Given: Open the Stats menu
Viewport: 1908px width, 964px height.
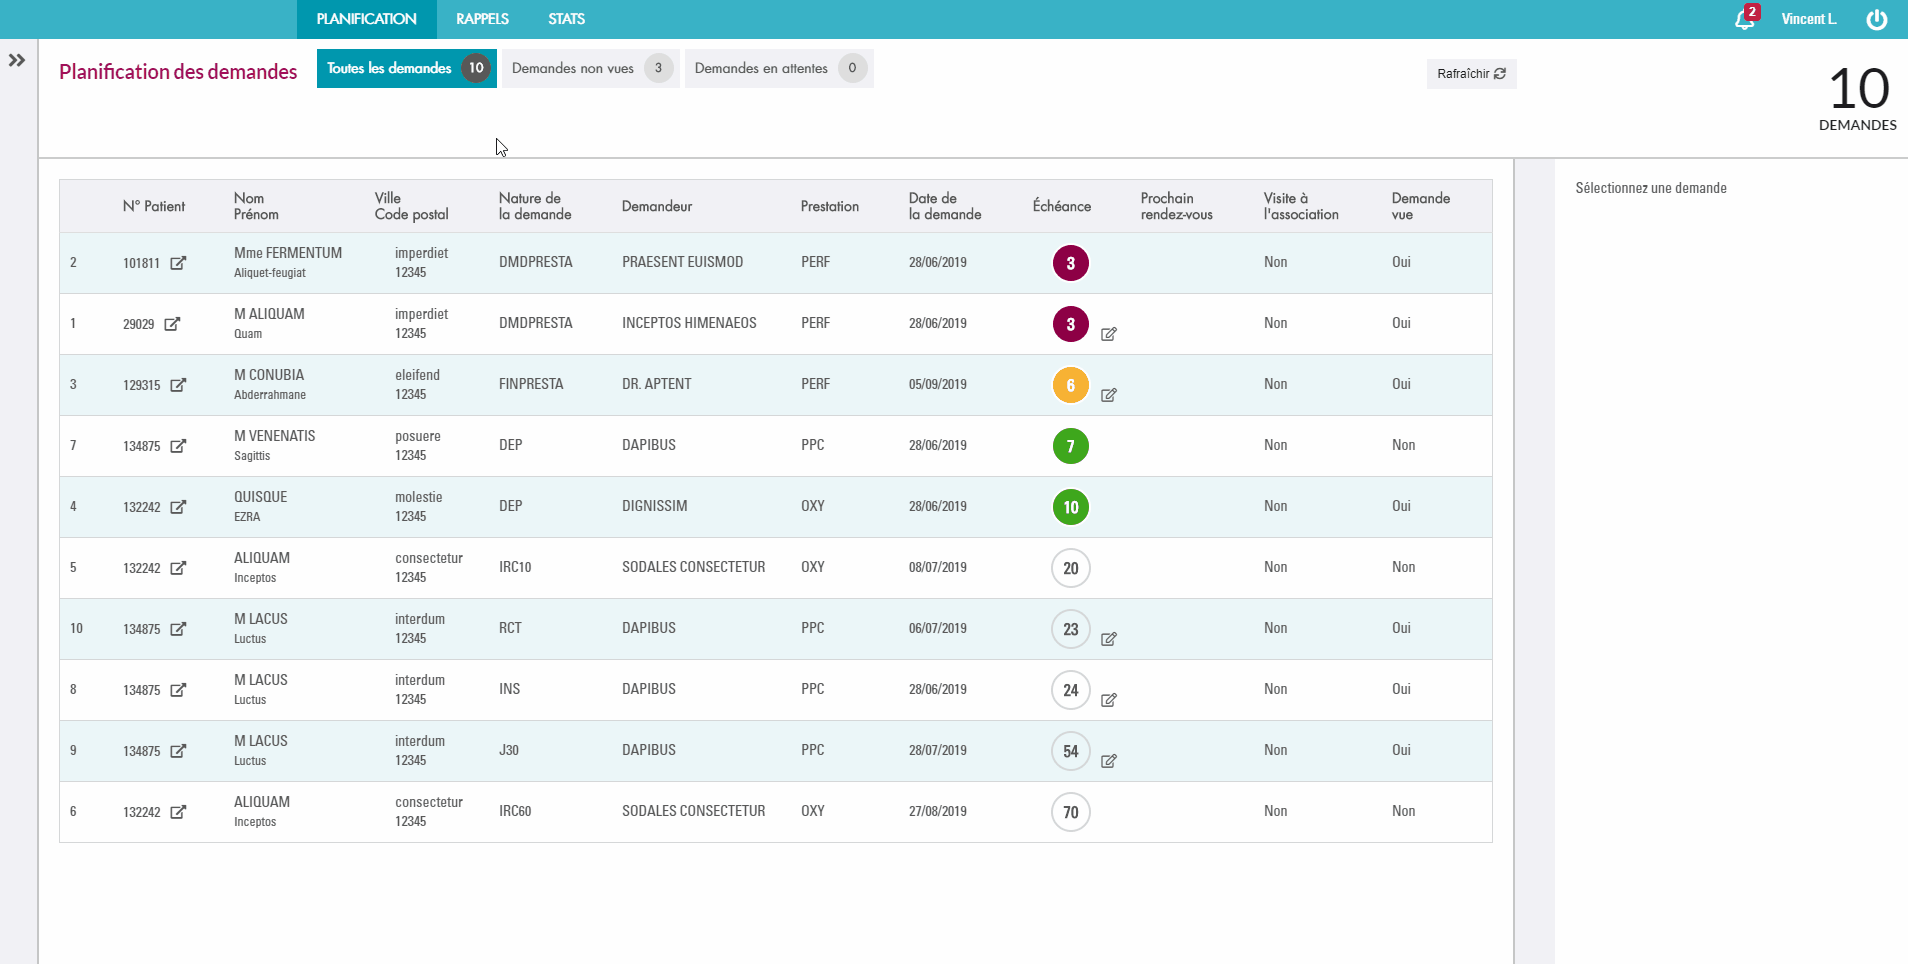Looking at the screenshot, I should (x=566, y=19).
